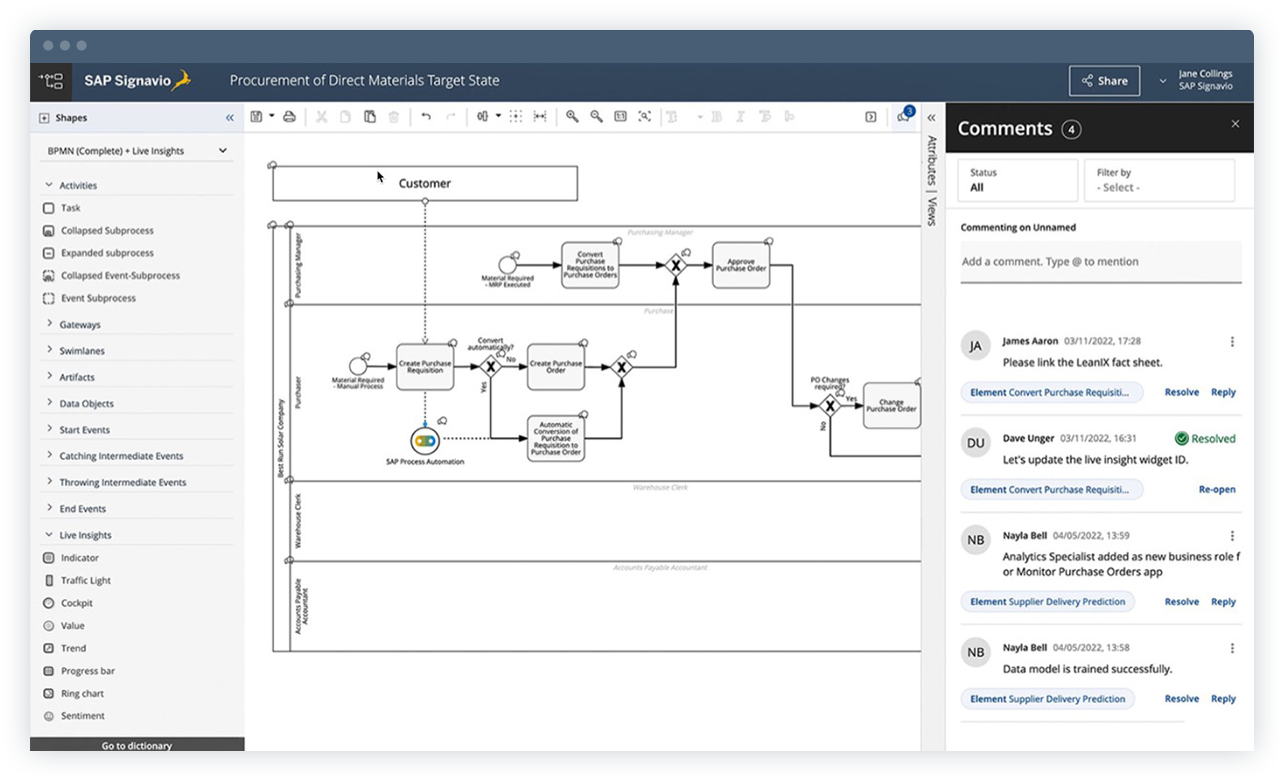The width and height of the screenshot is (1284, 780).
Task: Click the Add a comment input field
Action: coord(1100,262)
